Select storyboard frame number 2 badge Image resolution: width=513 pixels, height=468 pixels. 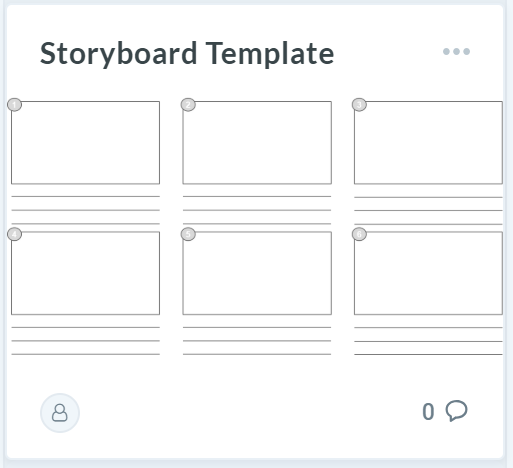pyautogui.click(x=188, y=105)
